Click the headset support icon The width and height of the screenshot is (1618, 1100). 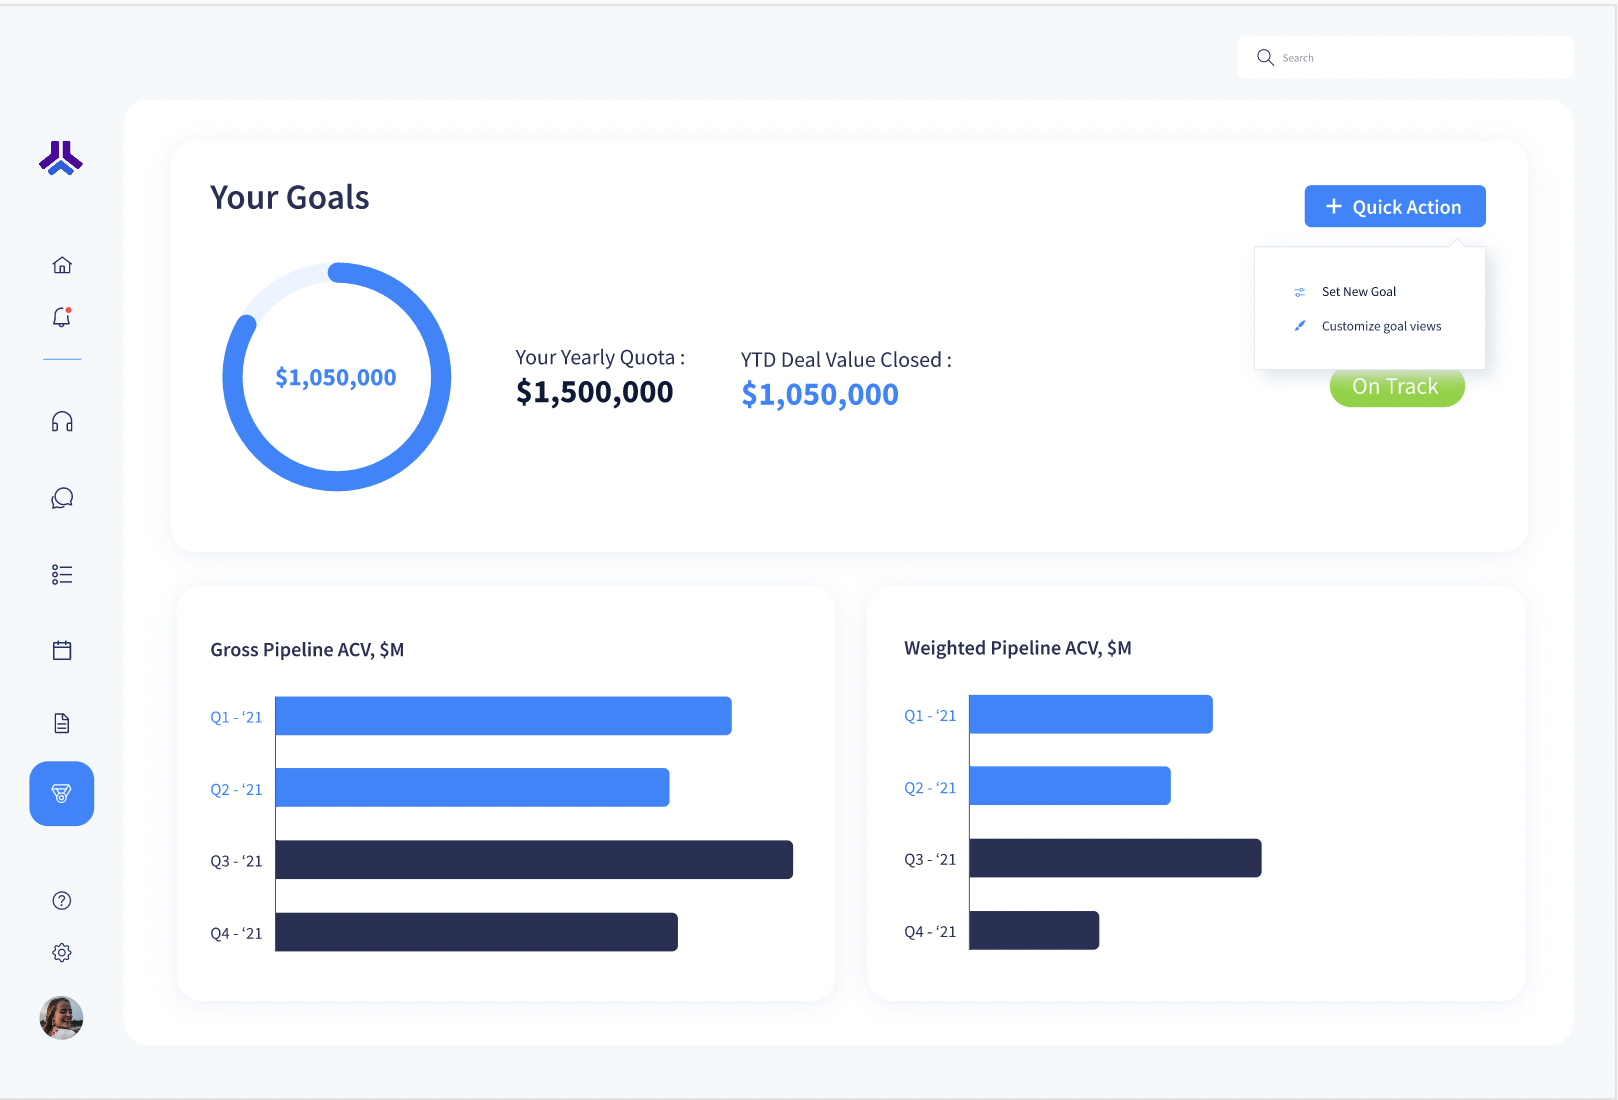tap(61, 422)
